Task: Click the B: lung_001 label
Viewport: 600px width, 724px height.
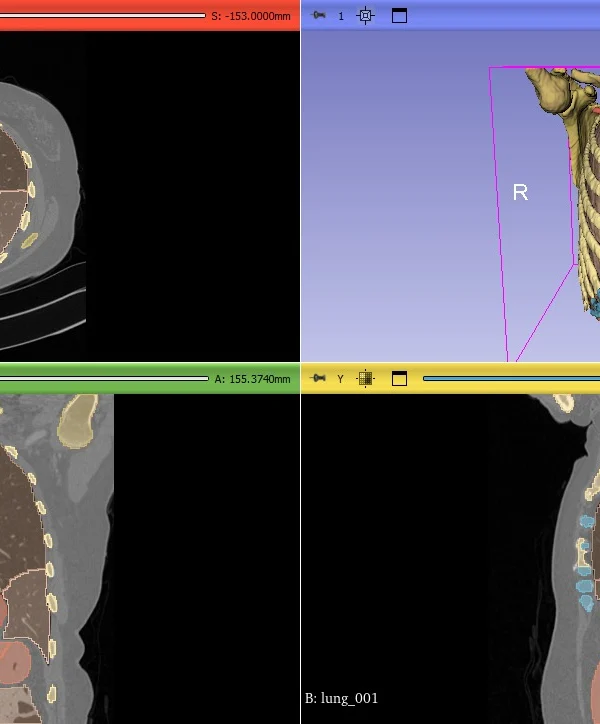Action: click(341, 698)
